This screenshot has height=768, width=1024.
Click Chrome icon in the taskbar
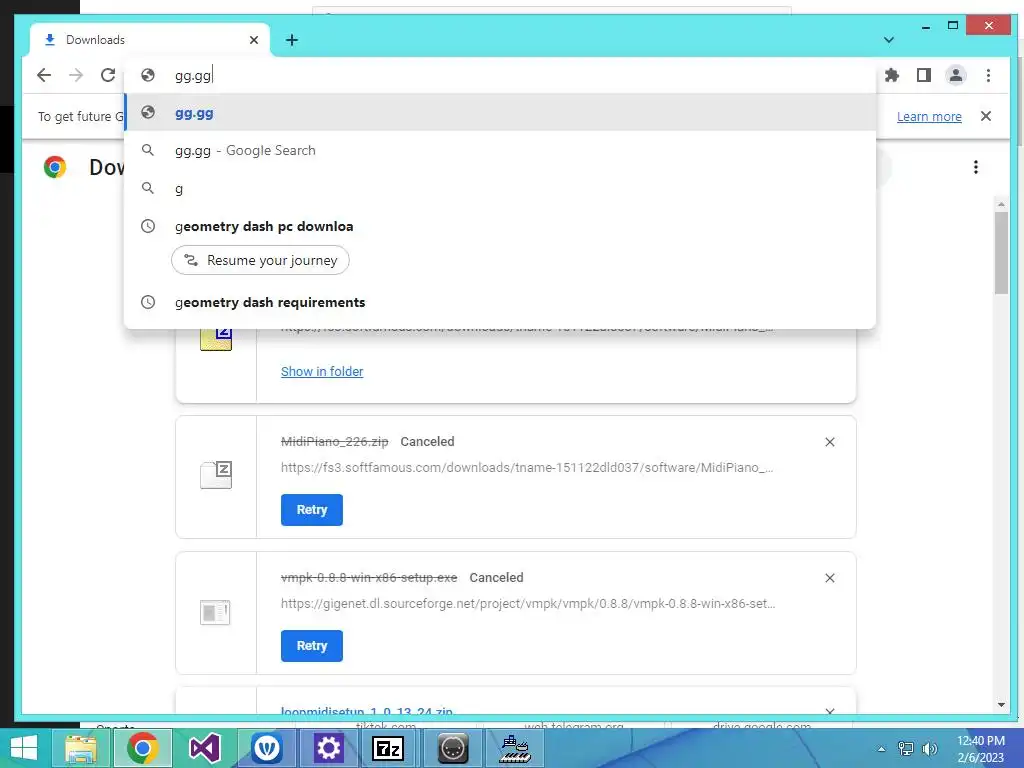pyautogui.click(x=143, y=748)
